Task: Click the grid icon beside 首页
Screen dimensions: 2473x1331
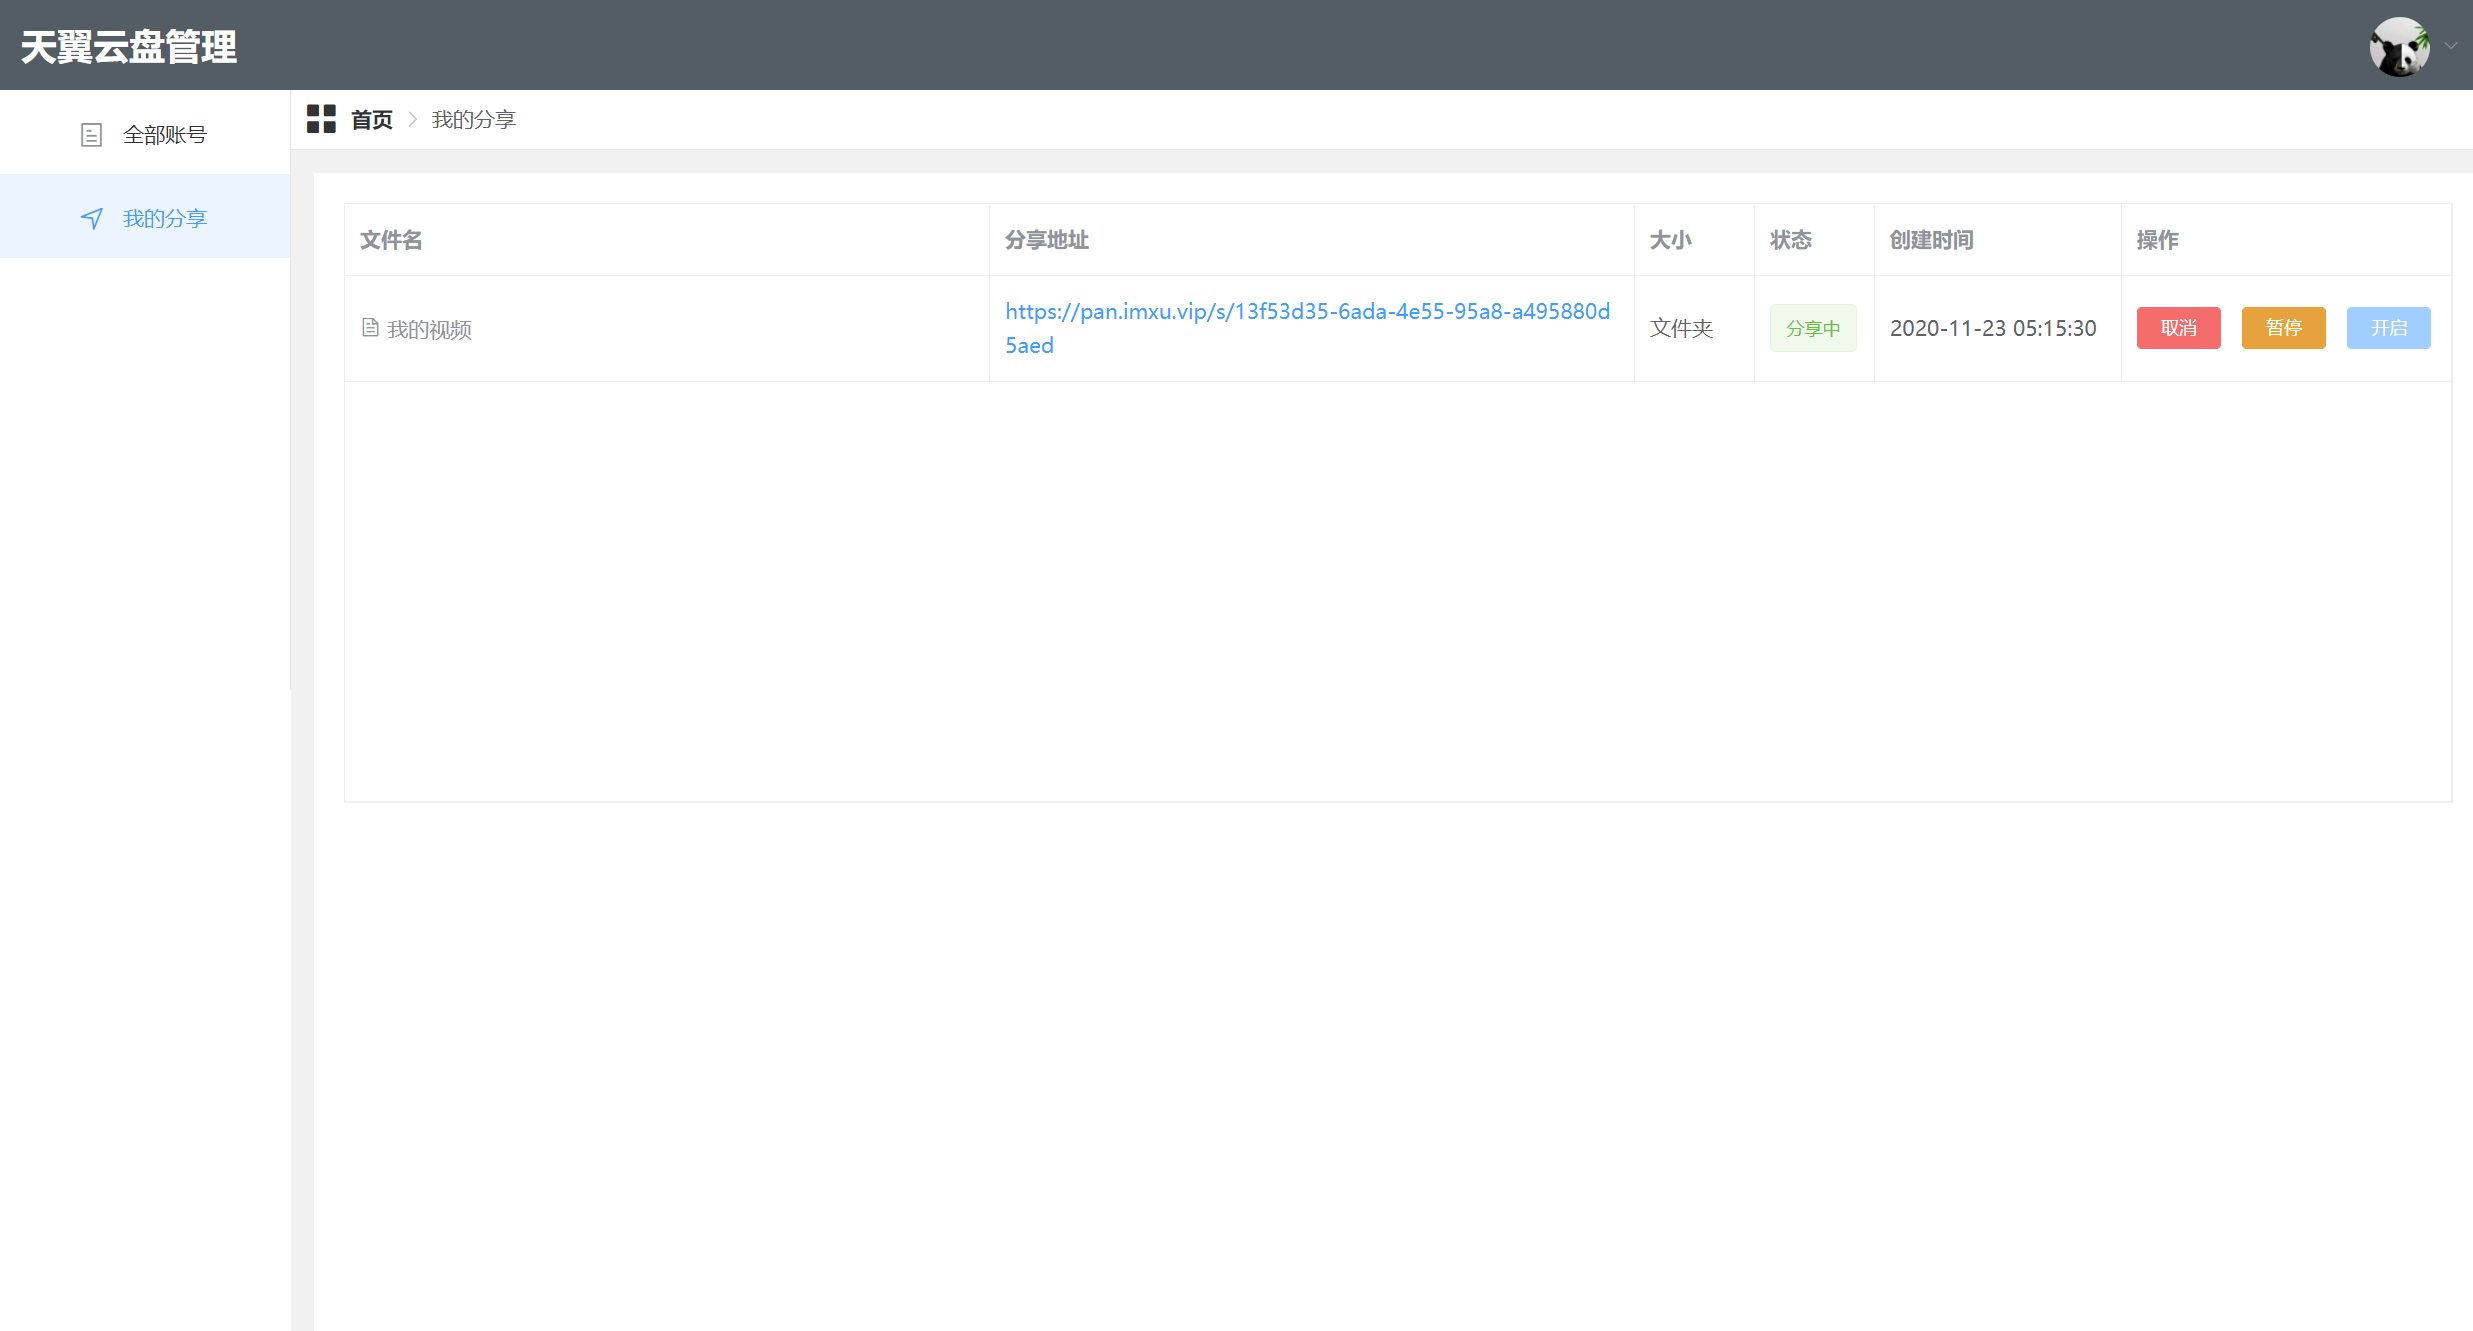Action: (321, 119)
